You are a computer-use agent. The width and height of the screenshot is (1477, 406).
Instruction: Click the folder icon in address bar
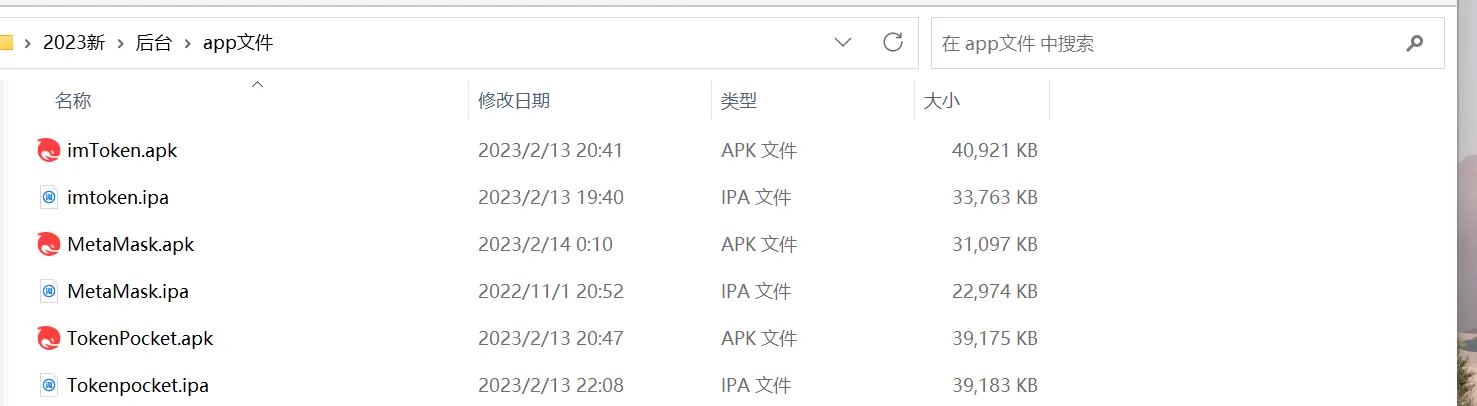pos(5,43)
